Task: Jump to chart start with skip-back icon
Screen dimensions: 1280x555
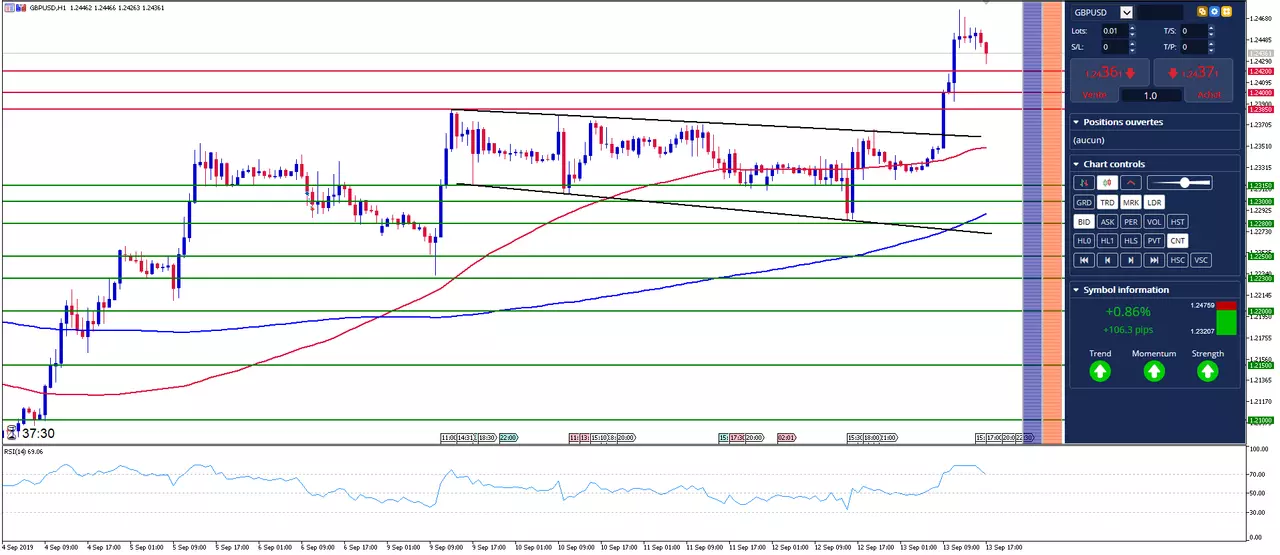Action: click(x=1084, y=260)
